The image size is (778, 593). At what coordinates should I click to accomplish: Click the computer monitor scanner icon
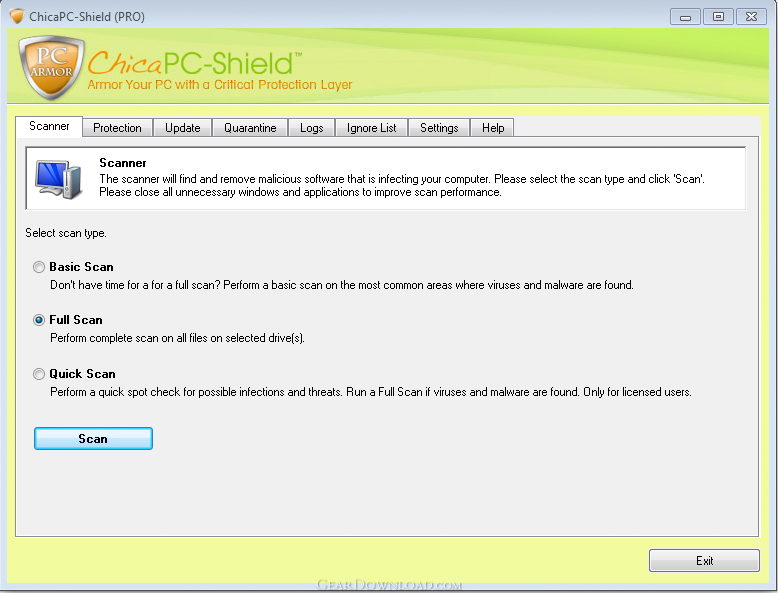[x=58, y=179]
